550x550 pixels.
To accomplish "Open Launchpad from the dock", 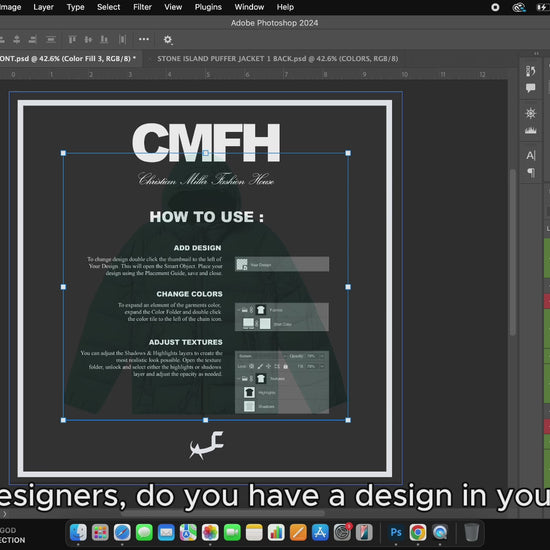I will point(100,532).
